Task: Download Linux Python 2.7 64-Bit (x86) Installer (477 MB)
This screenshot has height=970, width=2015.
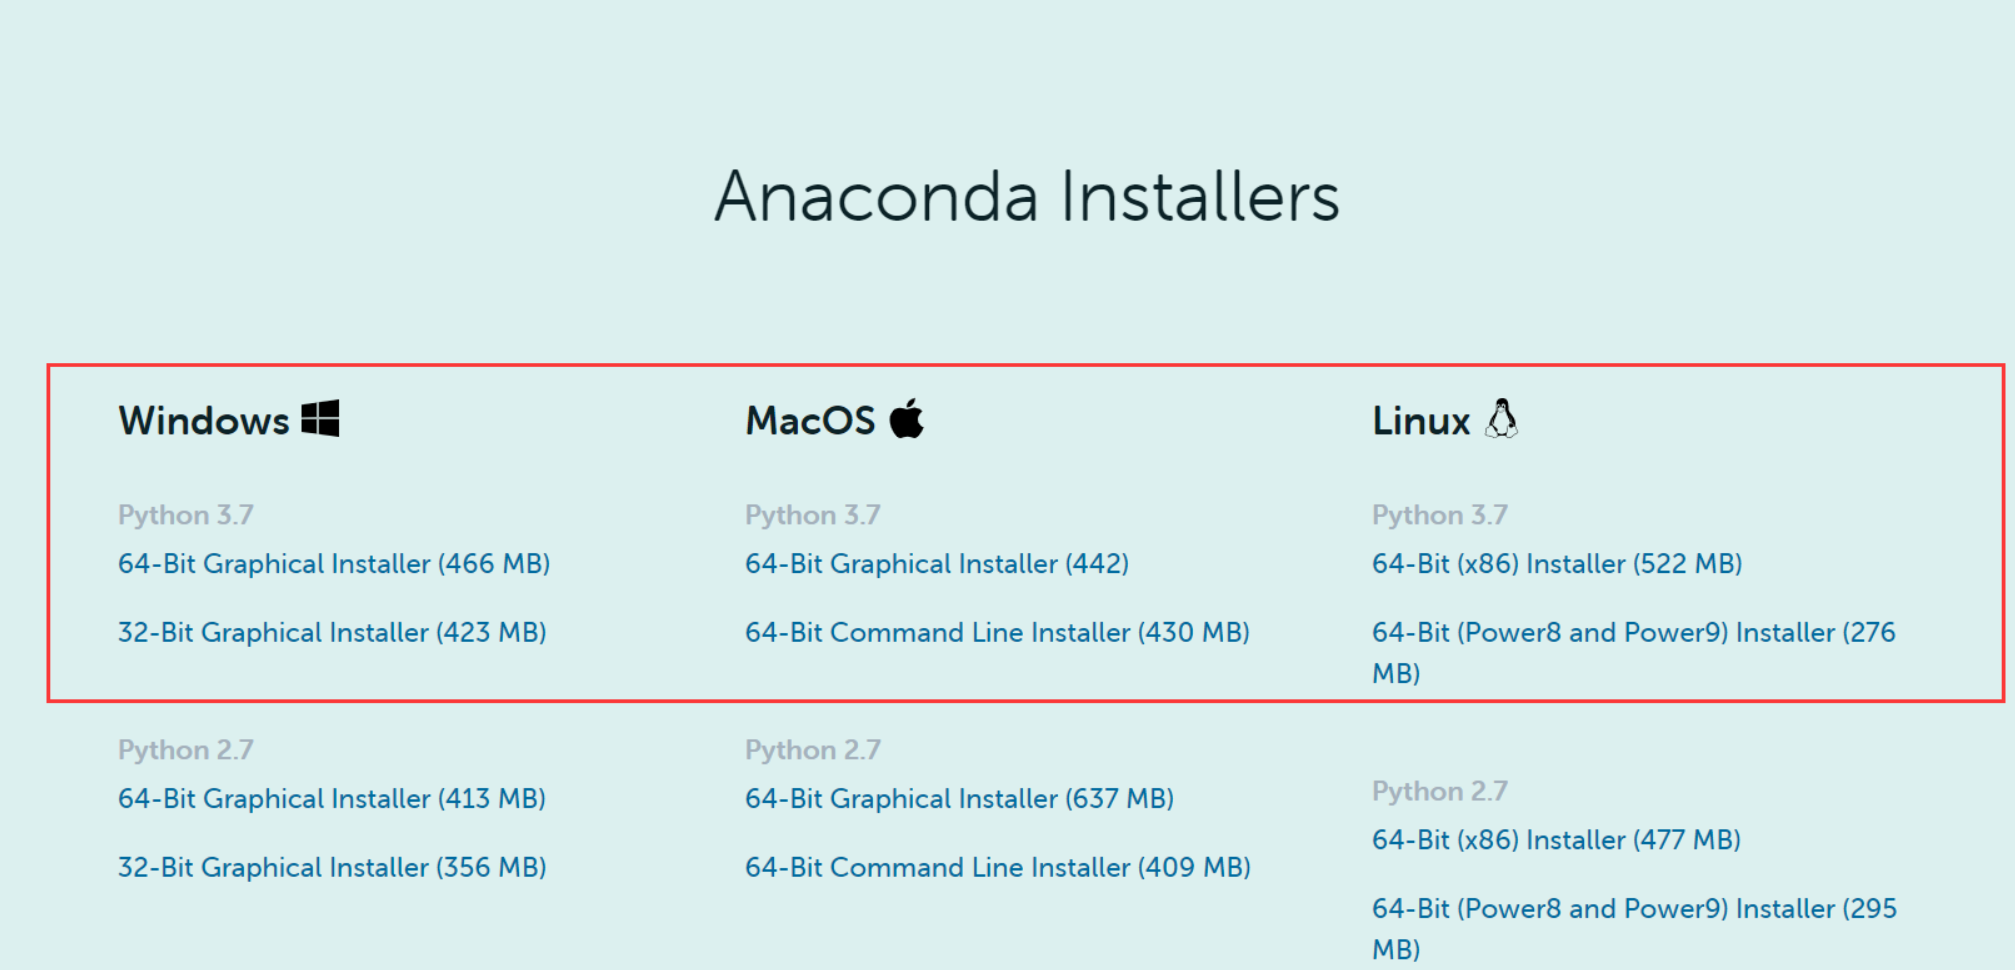Action: tap(1556, 840)
